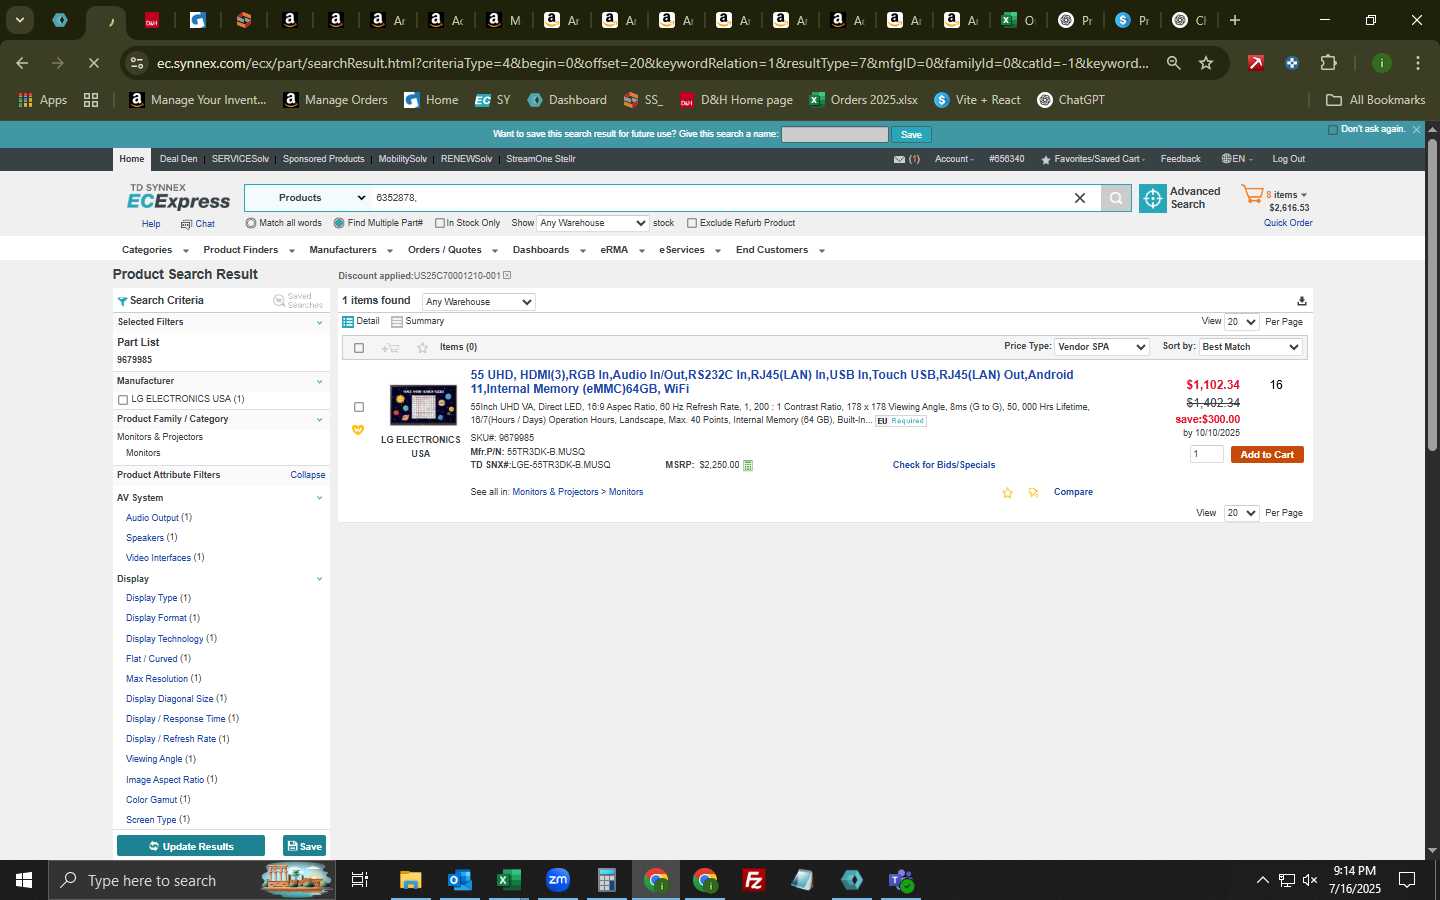Open the Categories menu
1440x900 pixels.
[x=155, y=250]
